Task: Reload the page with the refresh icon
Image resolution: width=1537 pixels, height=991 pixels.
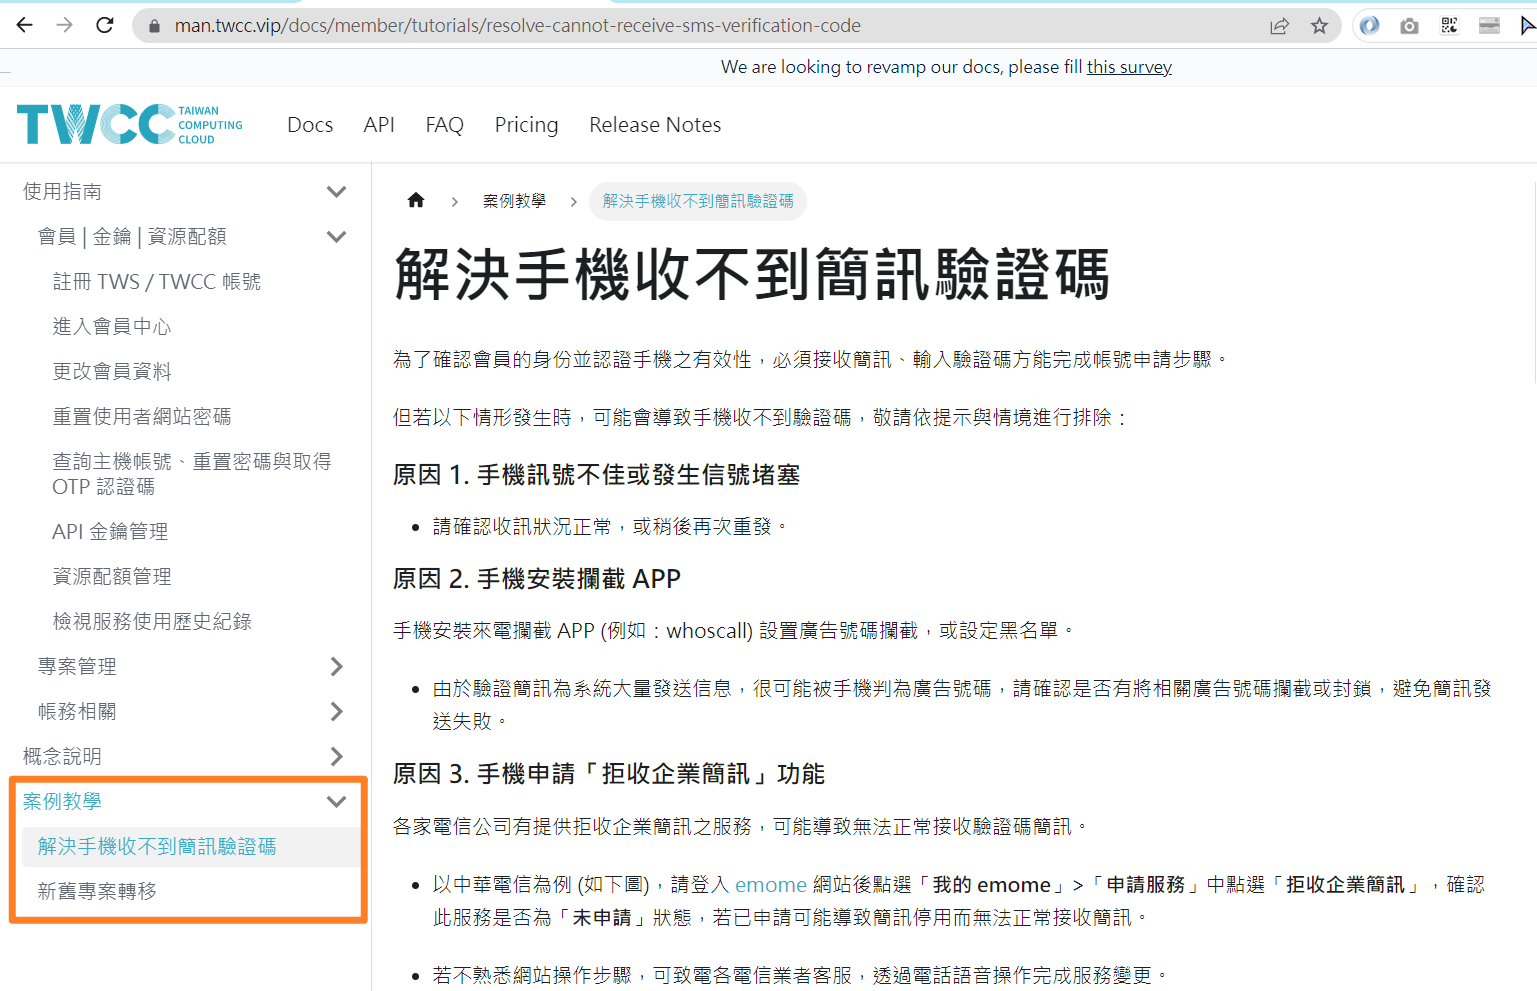Action: (x=104, y=25)
